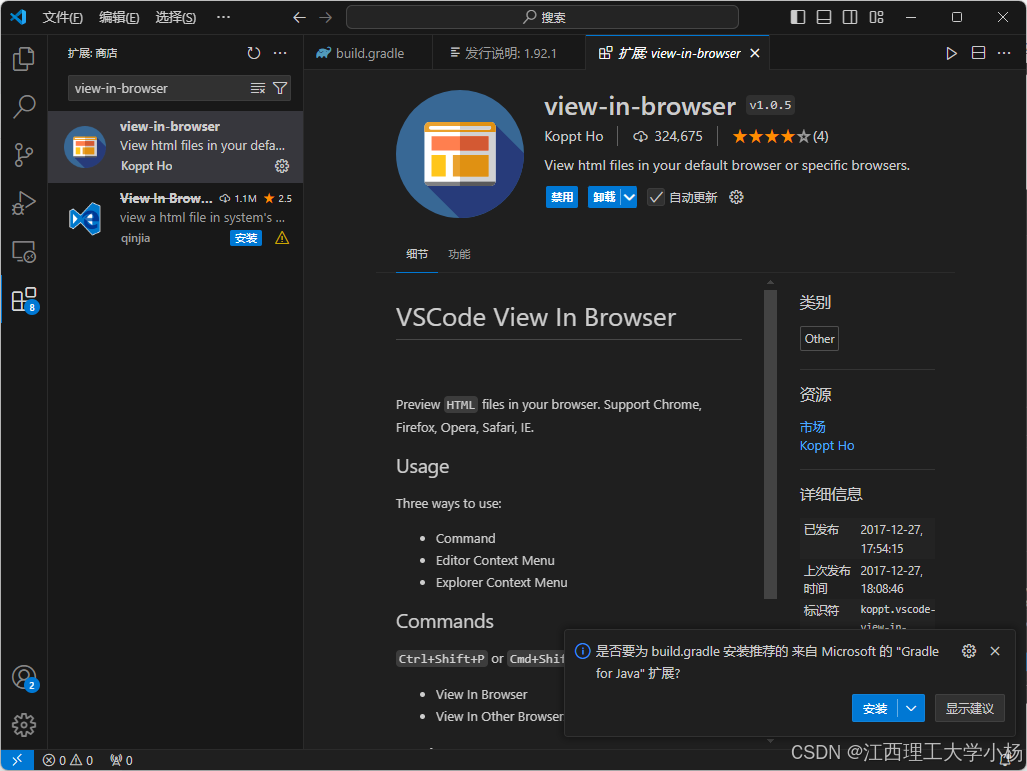Screen dimensions: 1027x771
Task: Click the v1.0.5 version badge
Action: pos(770,105)
